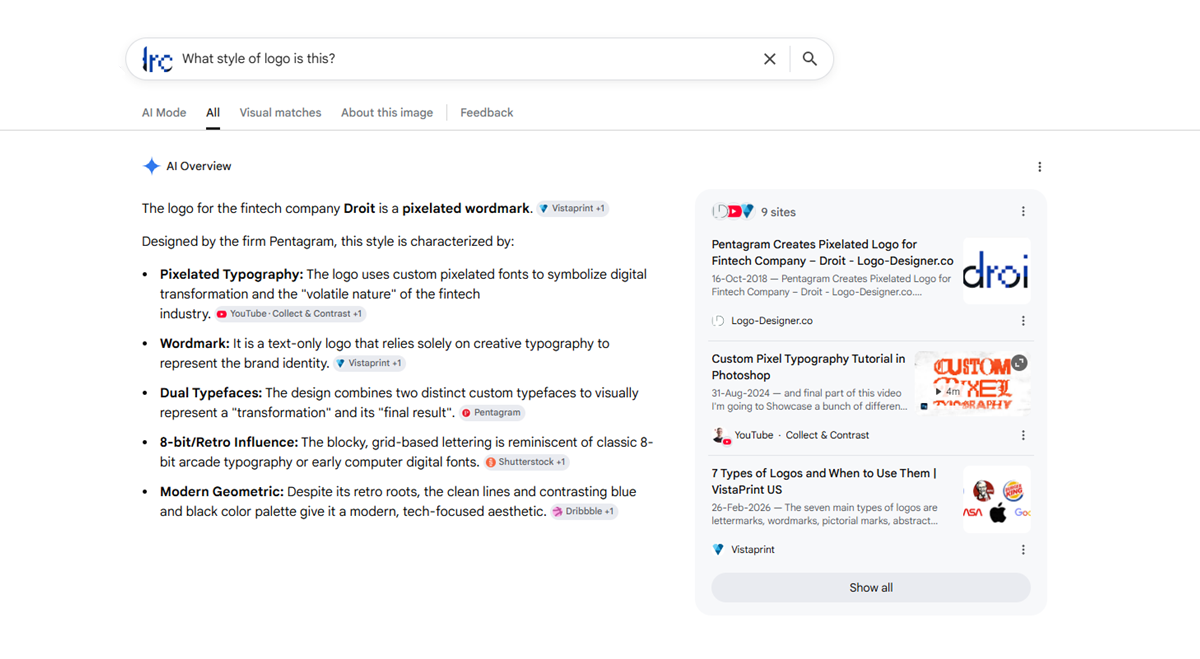Click the brand logos thumbnail for VistaPrint result
This screenshot has width=1200, height=659.
997,500
